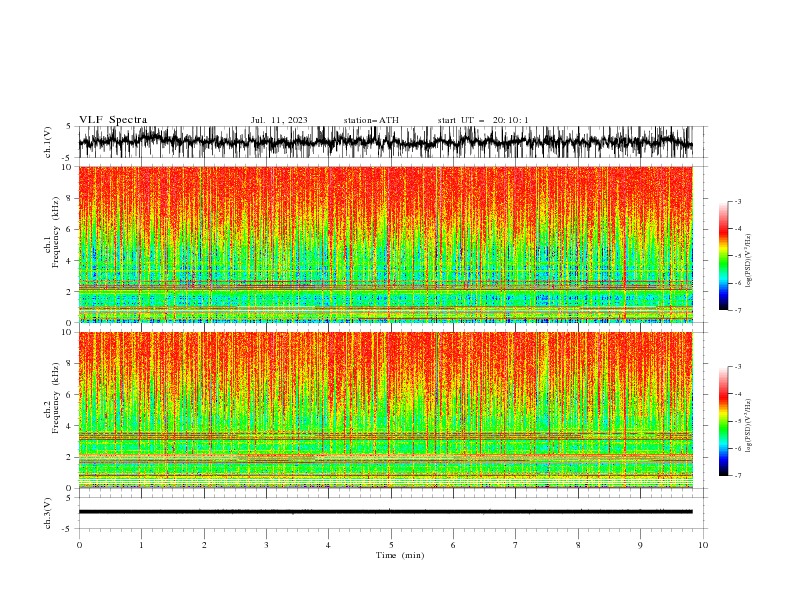Click the "ch.3(V)" waveform axis label
Screen dimensions: 792x612
[48, 513]
